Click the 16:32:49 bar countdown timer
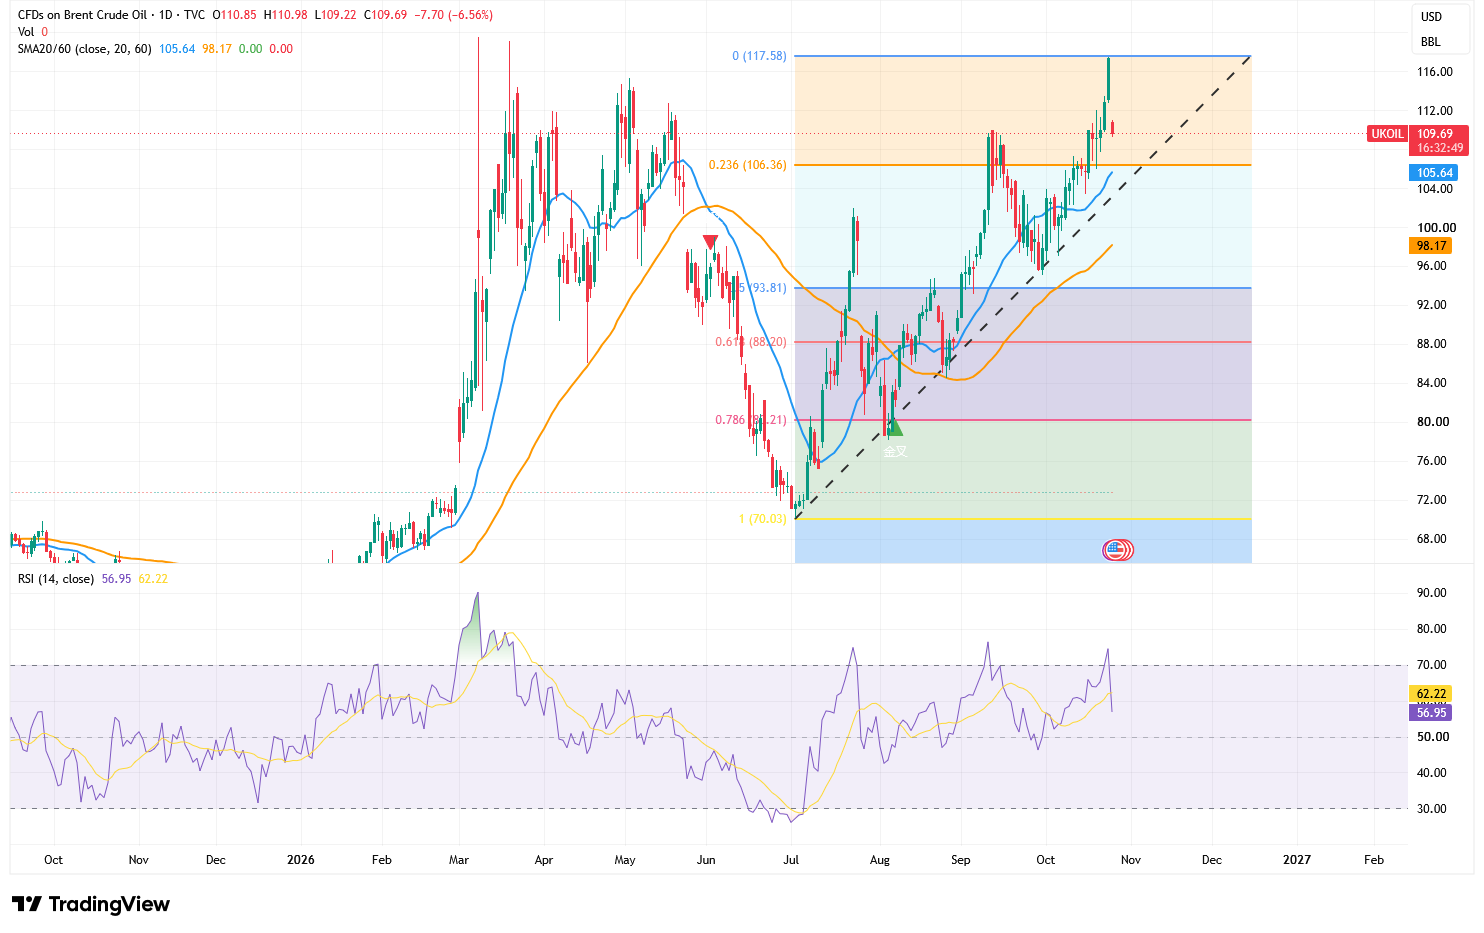This screenshot has width=1484, height=933. pos(1440,148)
